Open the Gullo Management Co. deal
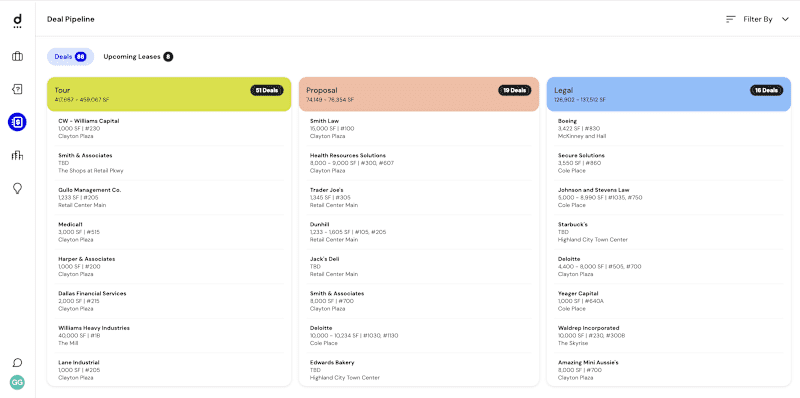The height and width of the screenshot is (398, 800). pos(170,197)
